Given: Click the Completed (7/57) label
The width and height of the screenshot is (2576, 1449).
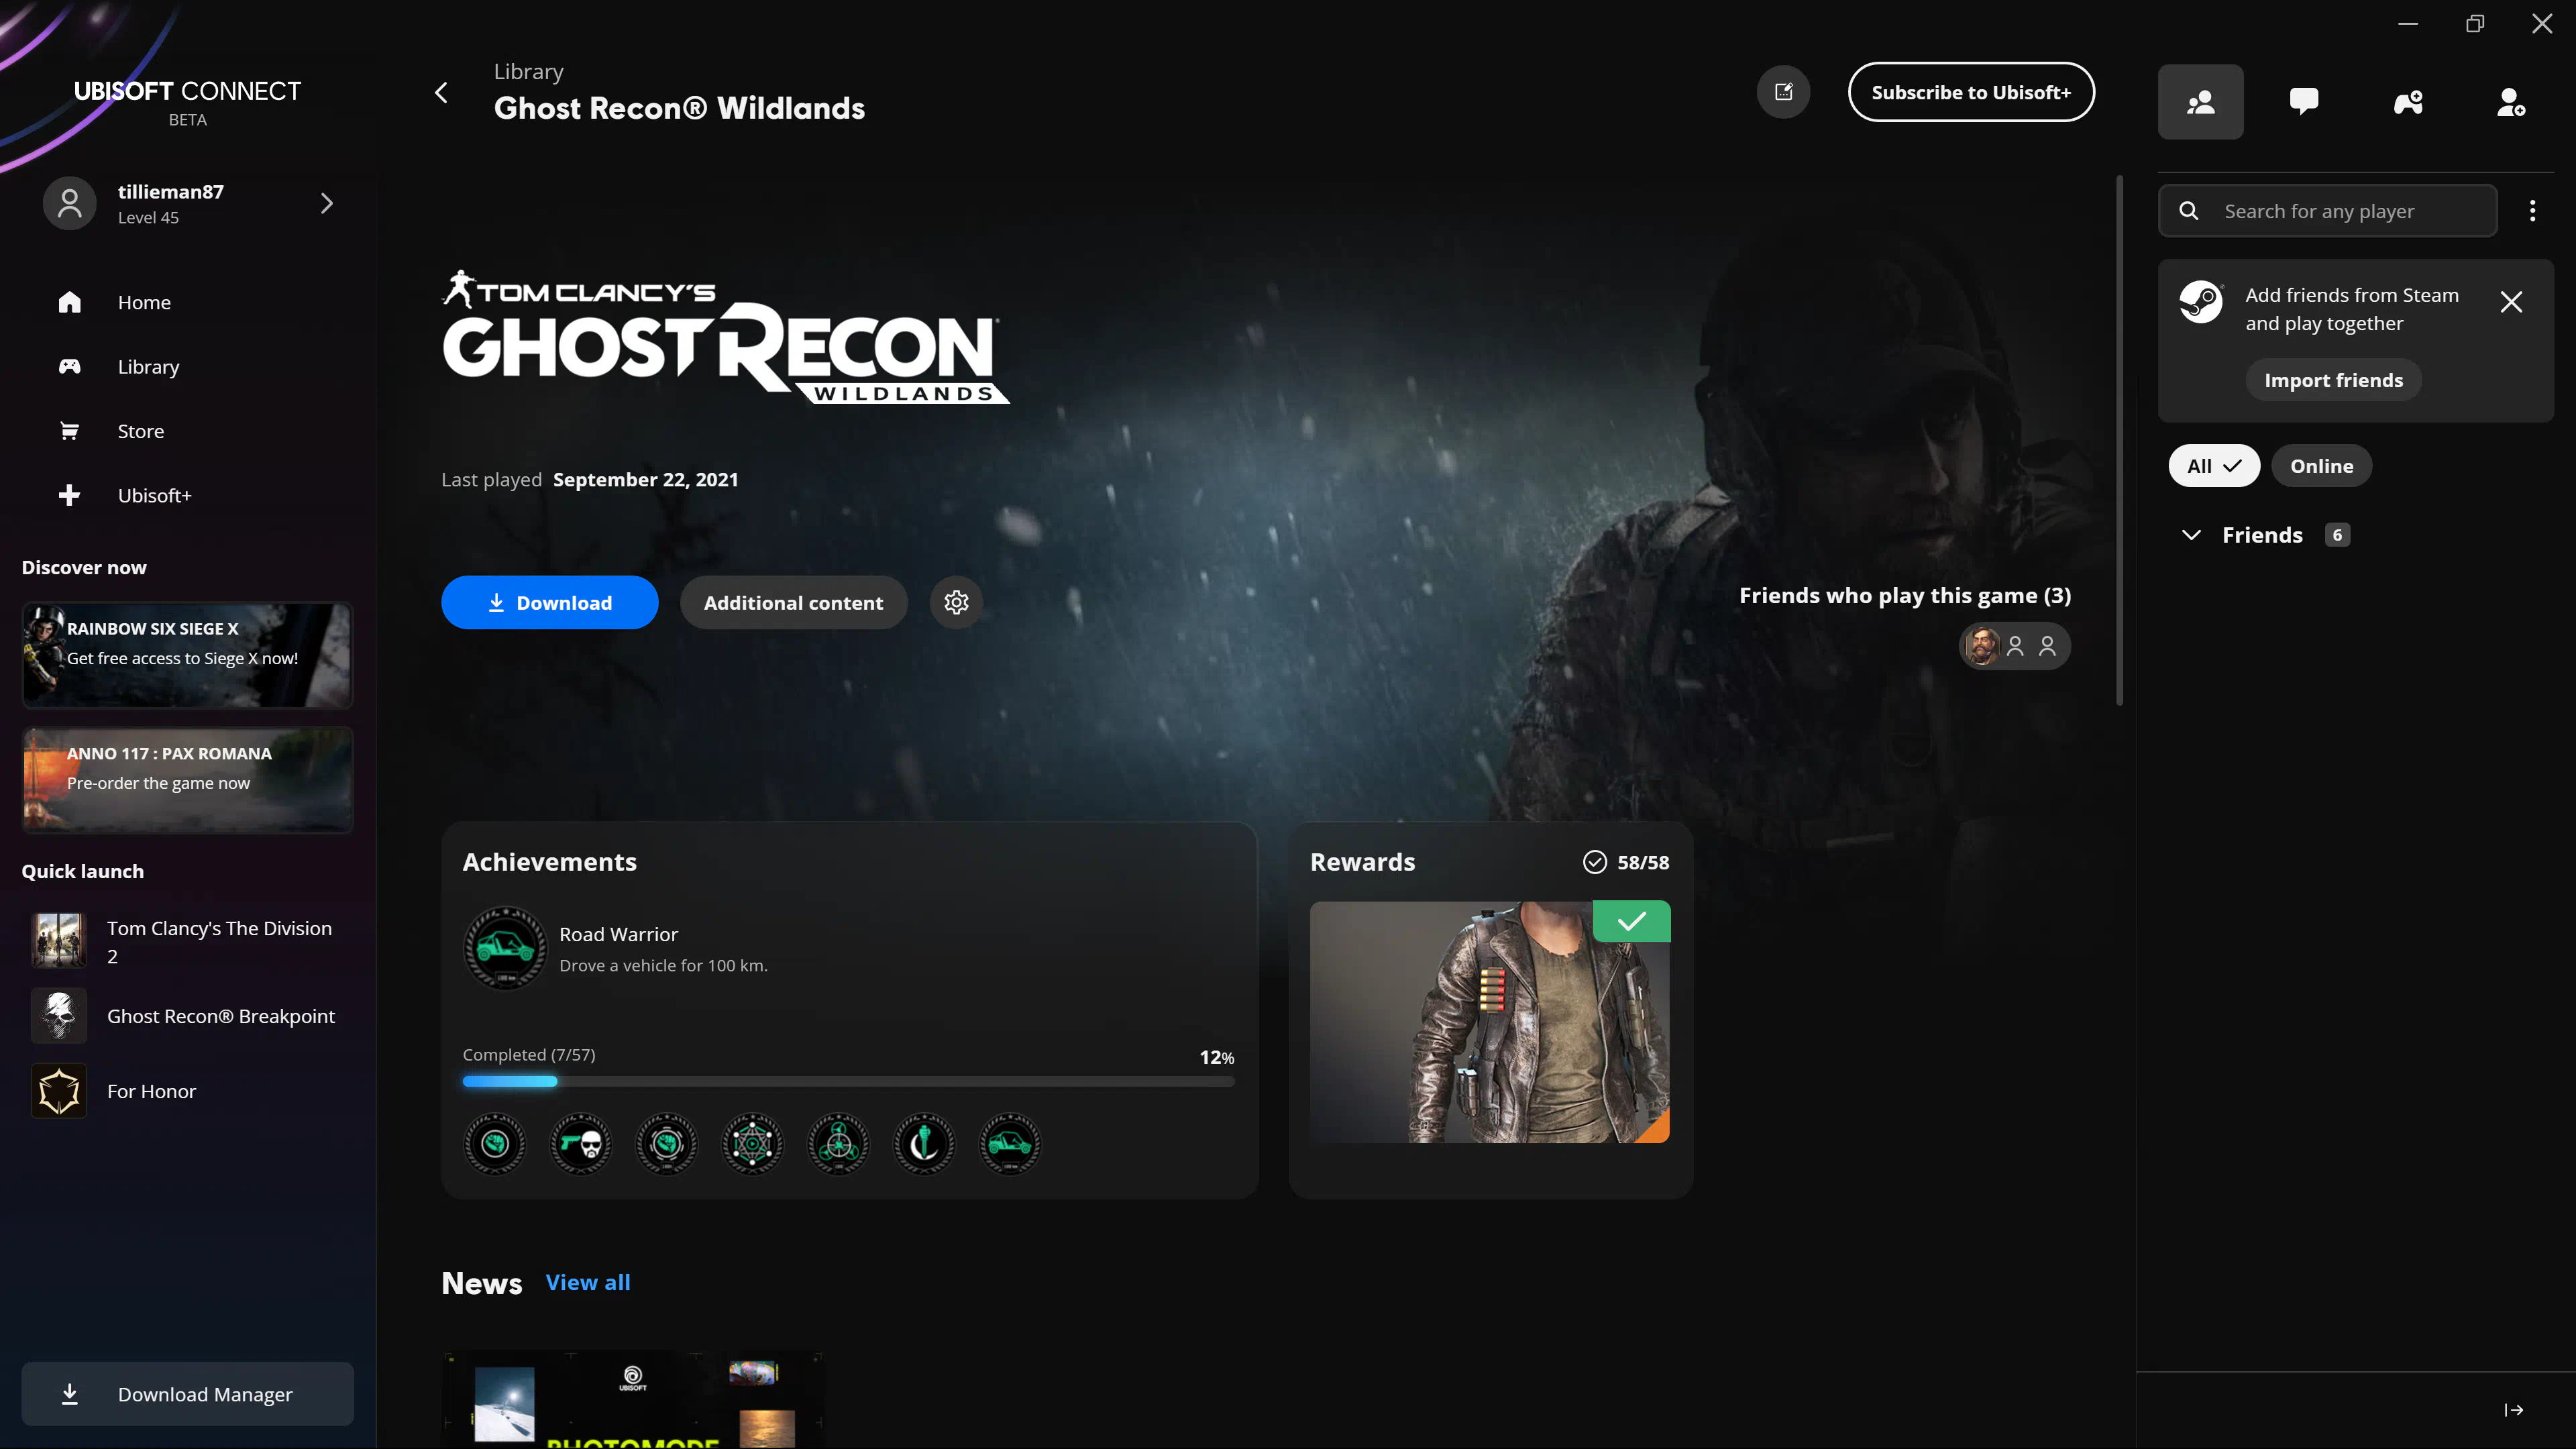Looking at the screenshot, I should click(528, 1055).
